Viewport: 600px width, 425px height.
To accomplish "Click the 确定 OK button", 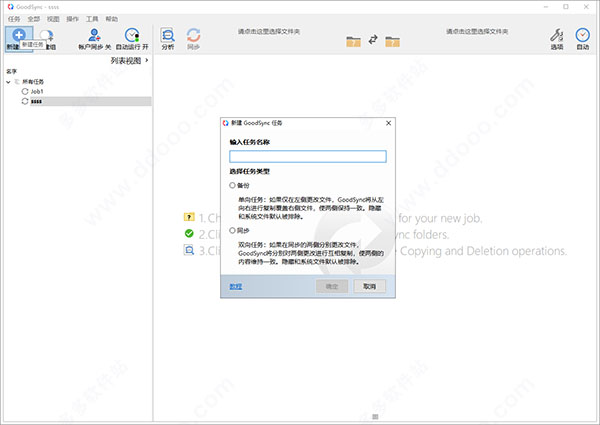I will click(x=332, y=286).
